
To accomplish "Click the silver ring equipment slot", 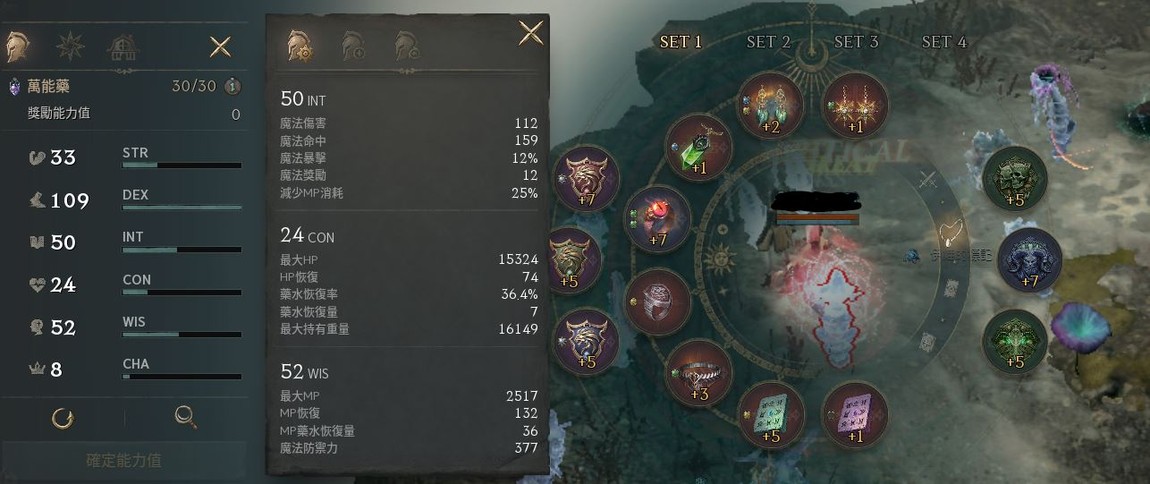I will tap(657, 302).
